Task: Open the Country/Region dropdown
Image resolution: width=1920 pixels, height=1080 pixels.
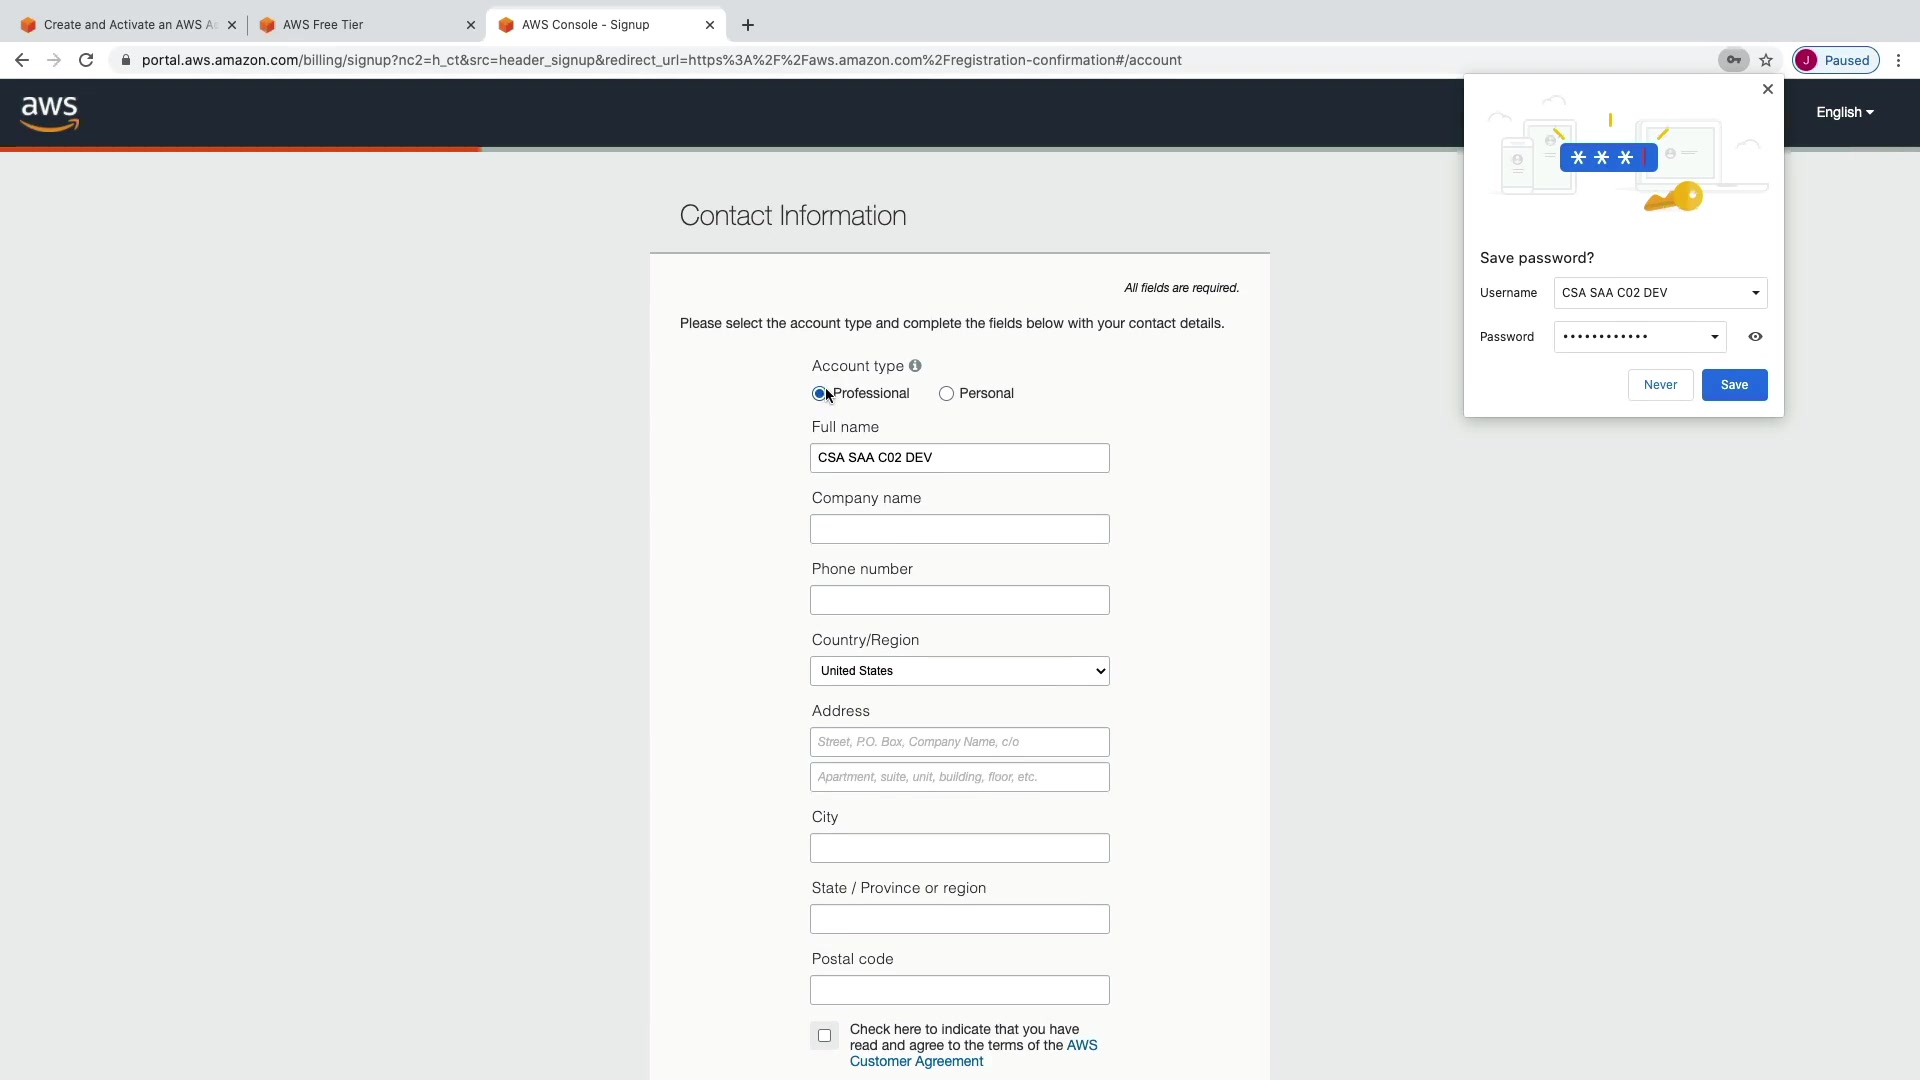Action: (959, 671)
